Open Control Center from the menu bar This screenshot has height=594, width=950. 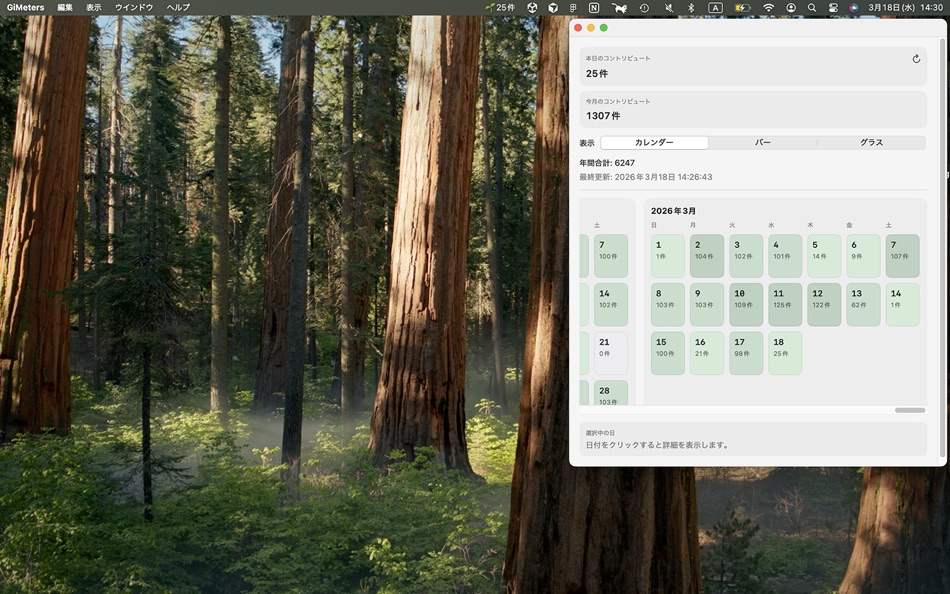pos(834,7)
